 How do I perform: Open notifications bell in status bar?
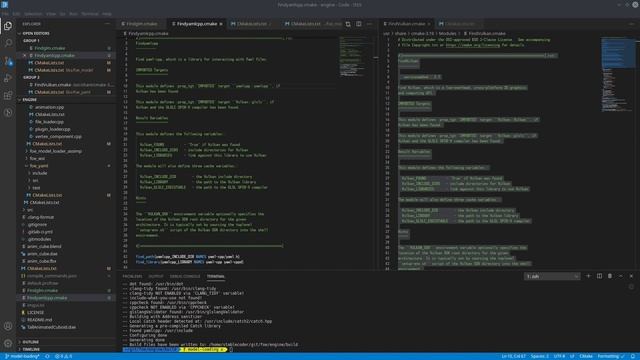tap(633, 356)
